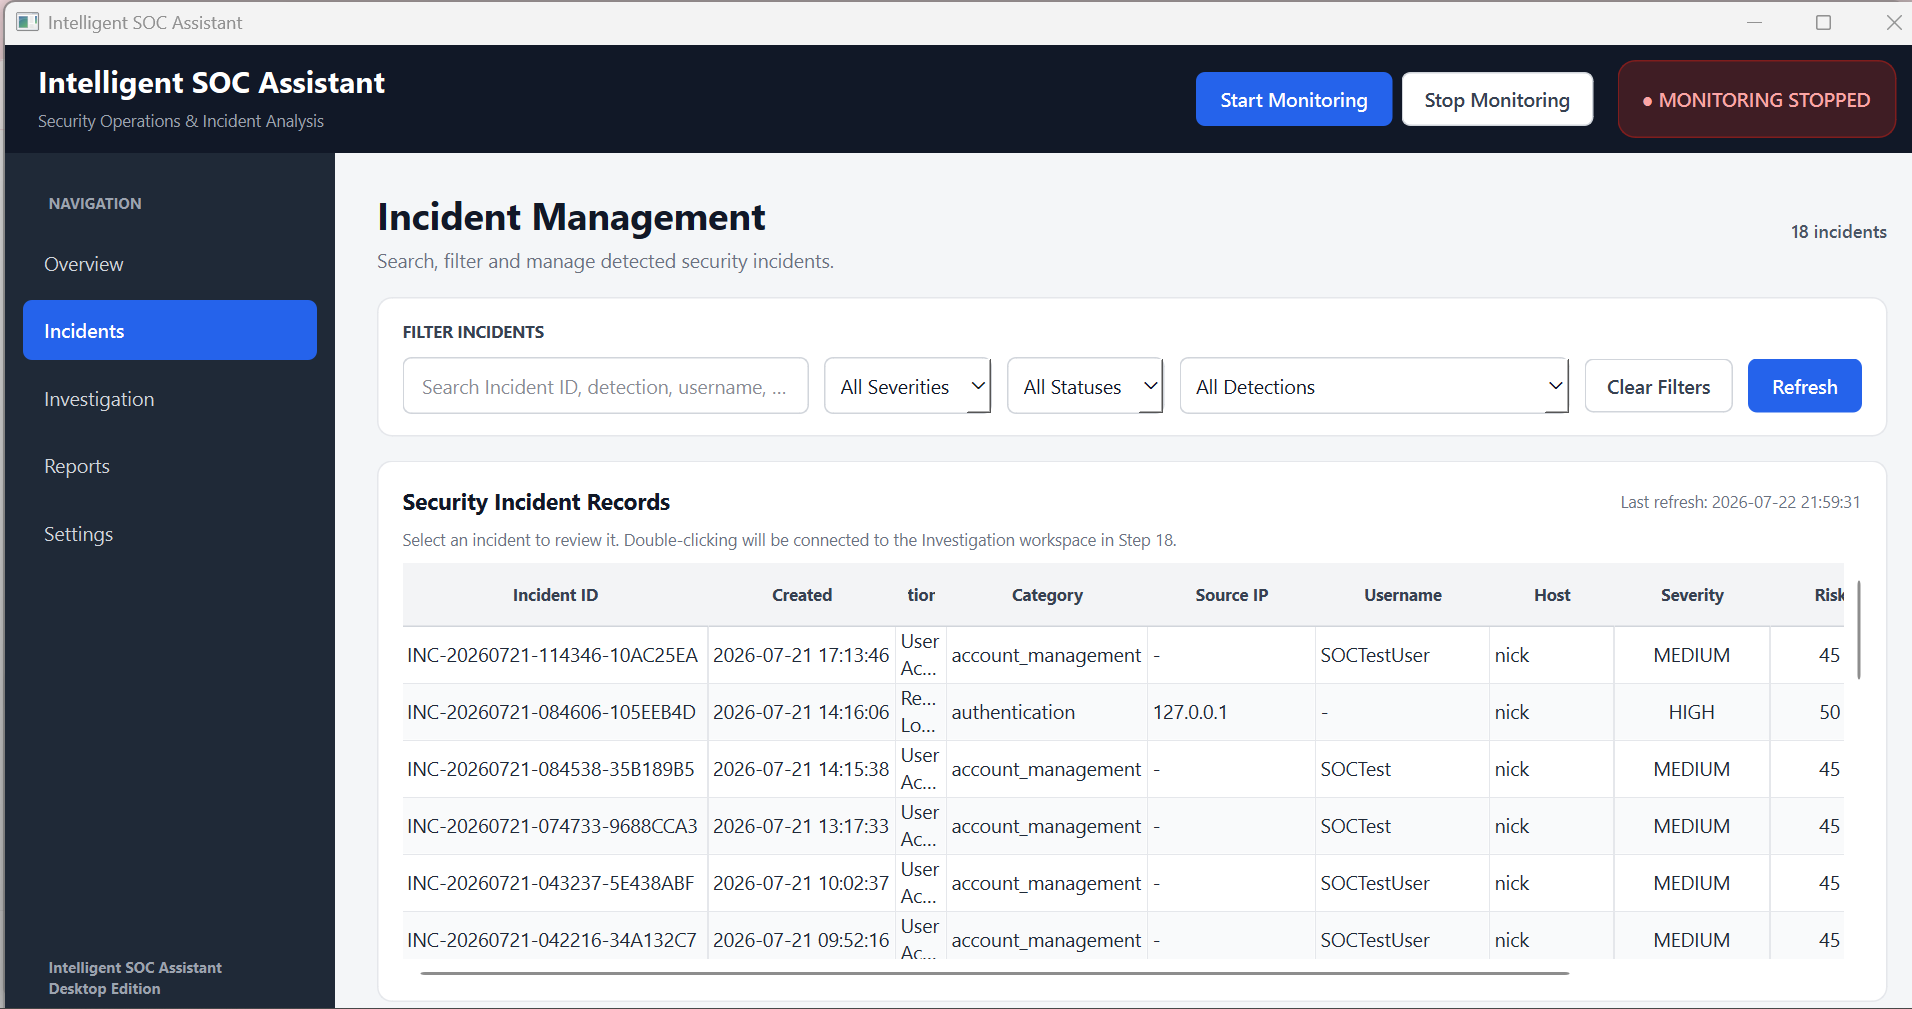Click the Clear Filters button

click(x=1658, y=386)
